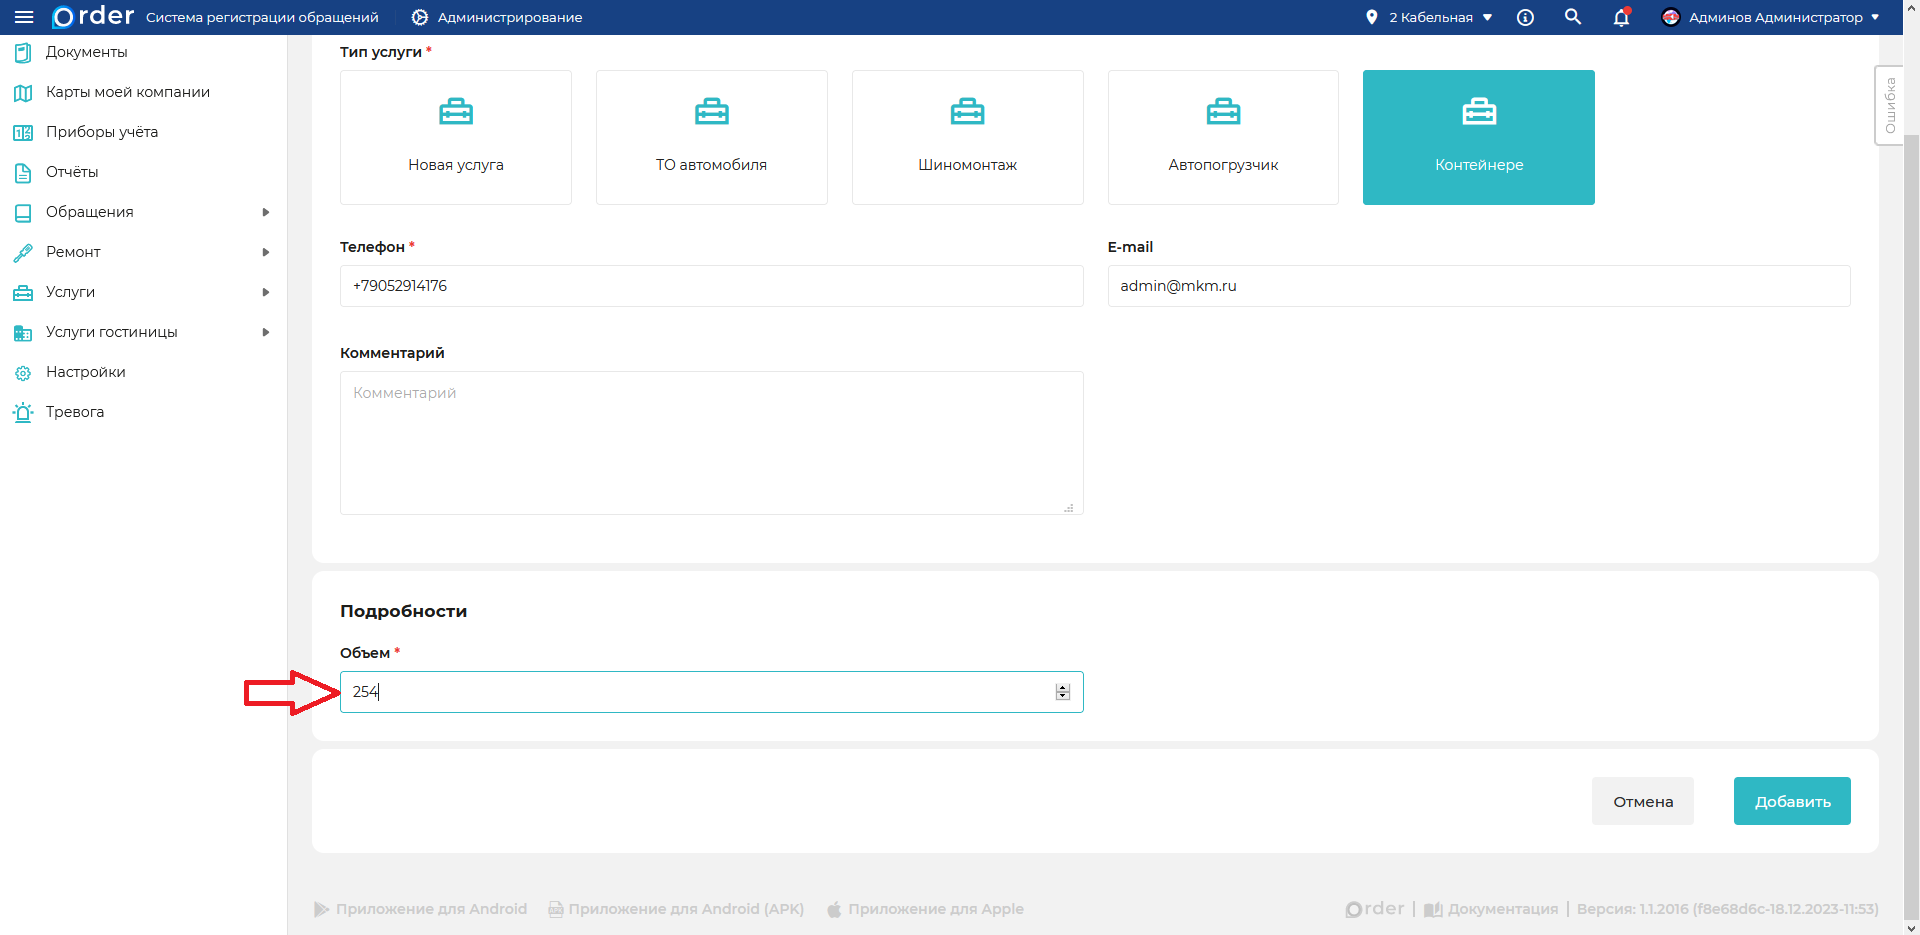This screenshot has height=935, width=1920.
Task: Click the notifications bell icon
Action: [x=1621, y=17]
